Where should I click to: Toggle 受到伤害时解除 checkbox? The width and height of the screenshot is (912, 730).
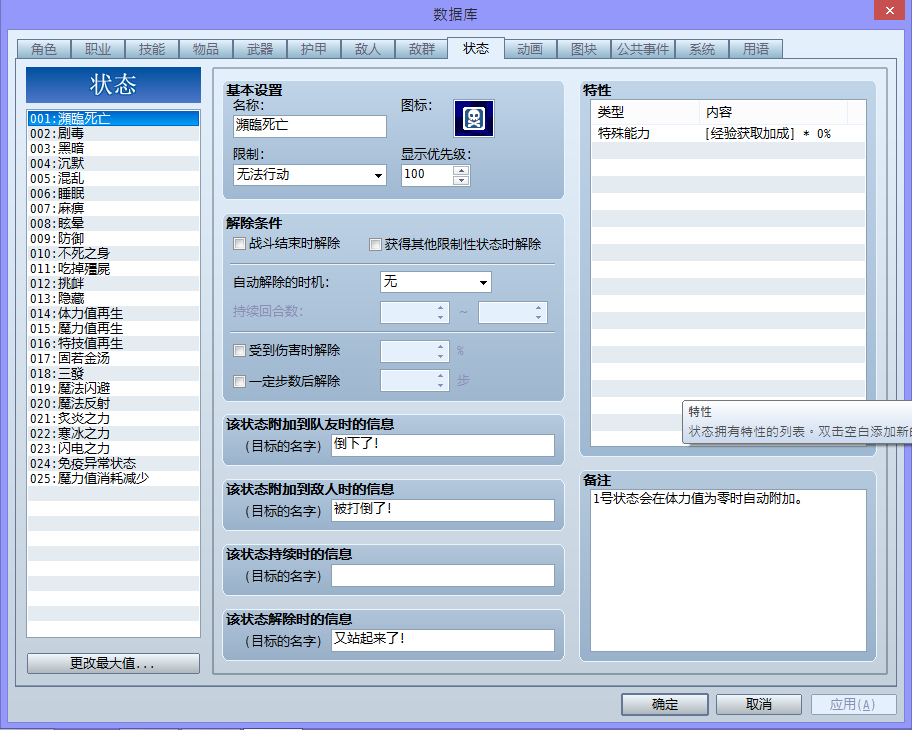point(239,350)
